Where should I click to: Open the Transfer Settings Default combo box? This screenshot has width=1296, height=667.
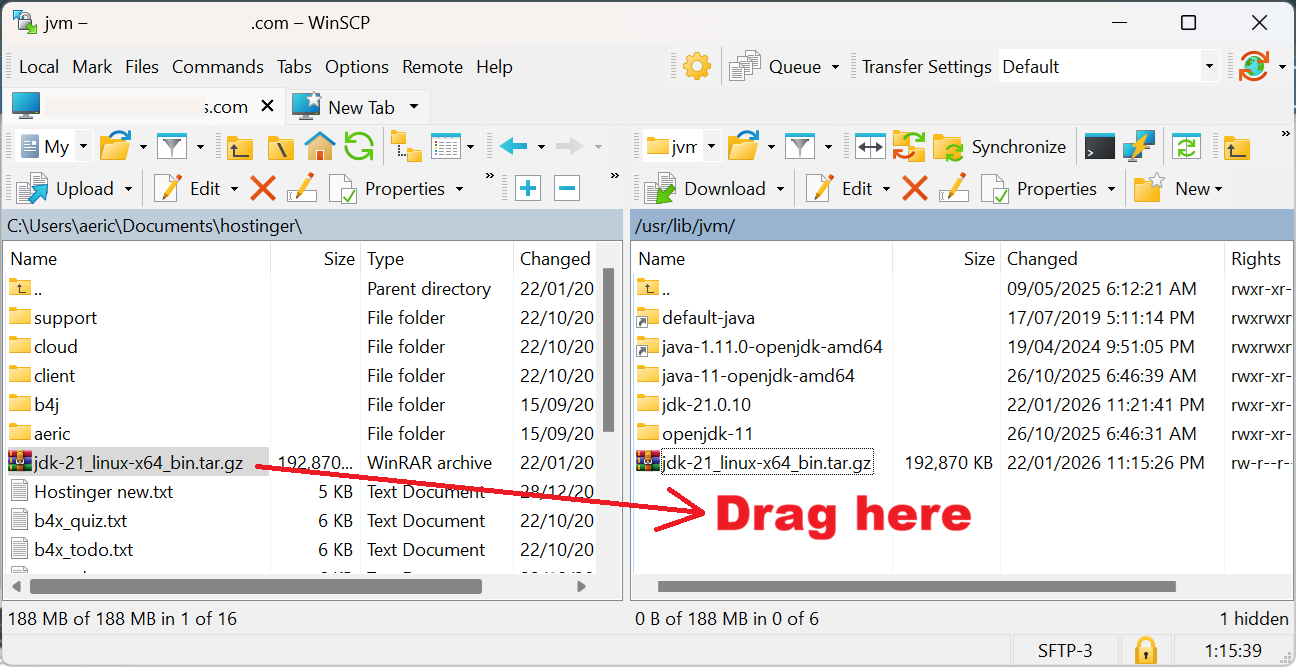pos(1108,67)
